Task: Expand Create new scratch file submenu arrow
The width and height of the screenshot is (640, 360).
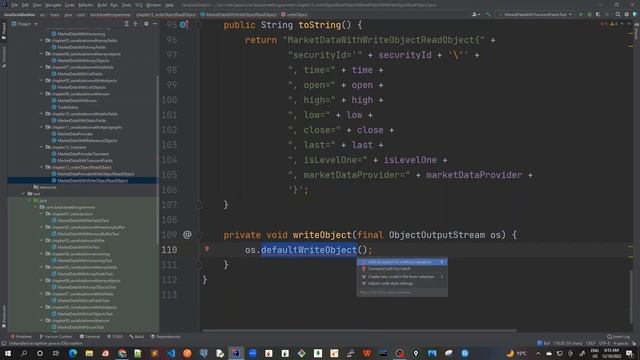Action: (x=442, y=276)
